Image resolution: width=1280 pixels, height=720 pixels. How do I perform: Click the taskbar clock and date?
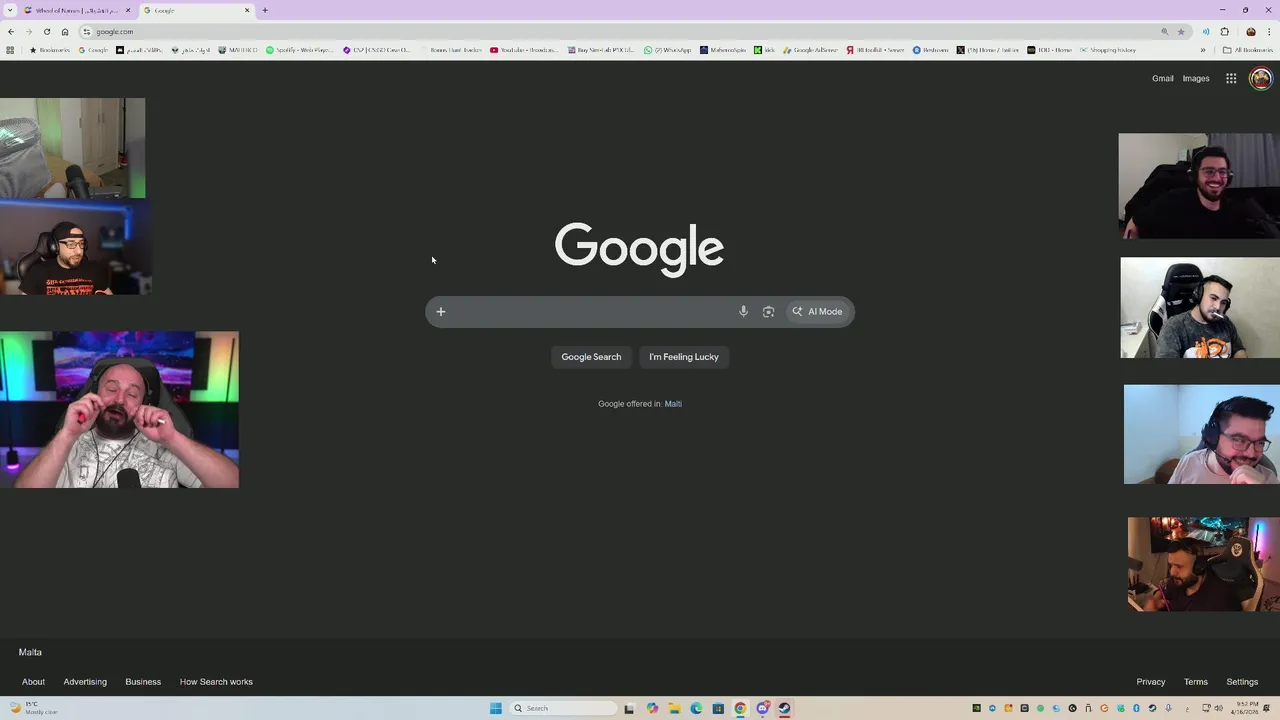pos(1244,708)
